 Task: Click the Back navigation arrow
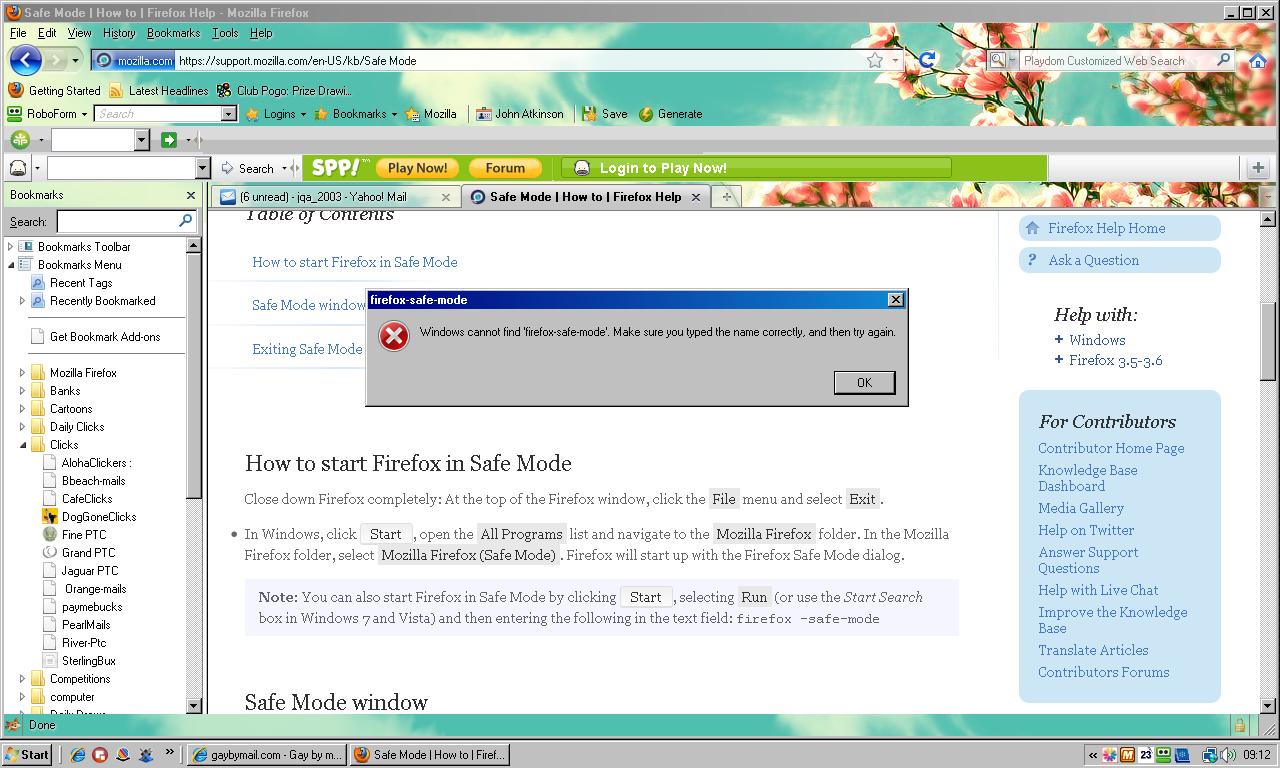[x=25, y=60]
